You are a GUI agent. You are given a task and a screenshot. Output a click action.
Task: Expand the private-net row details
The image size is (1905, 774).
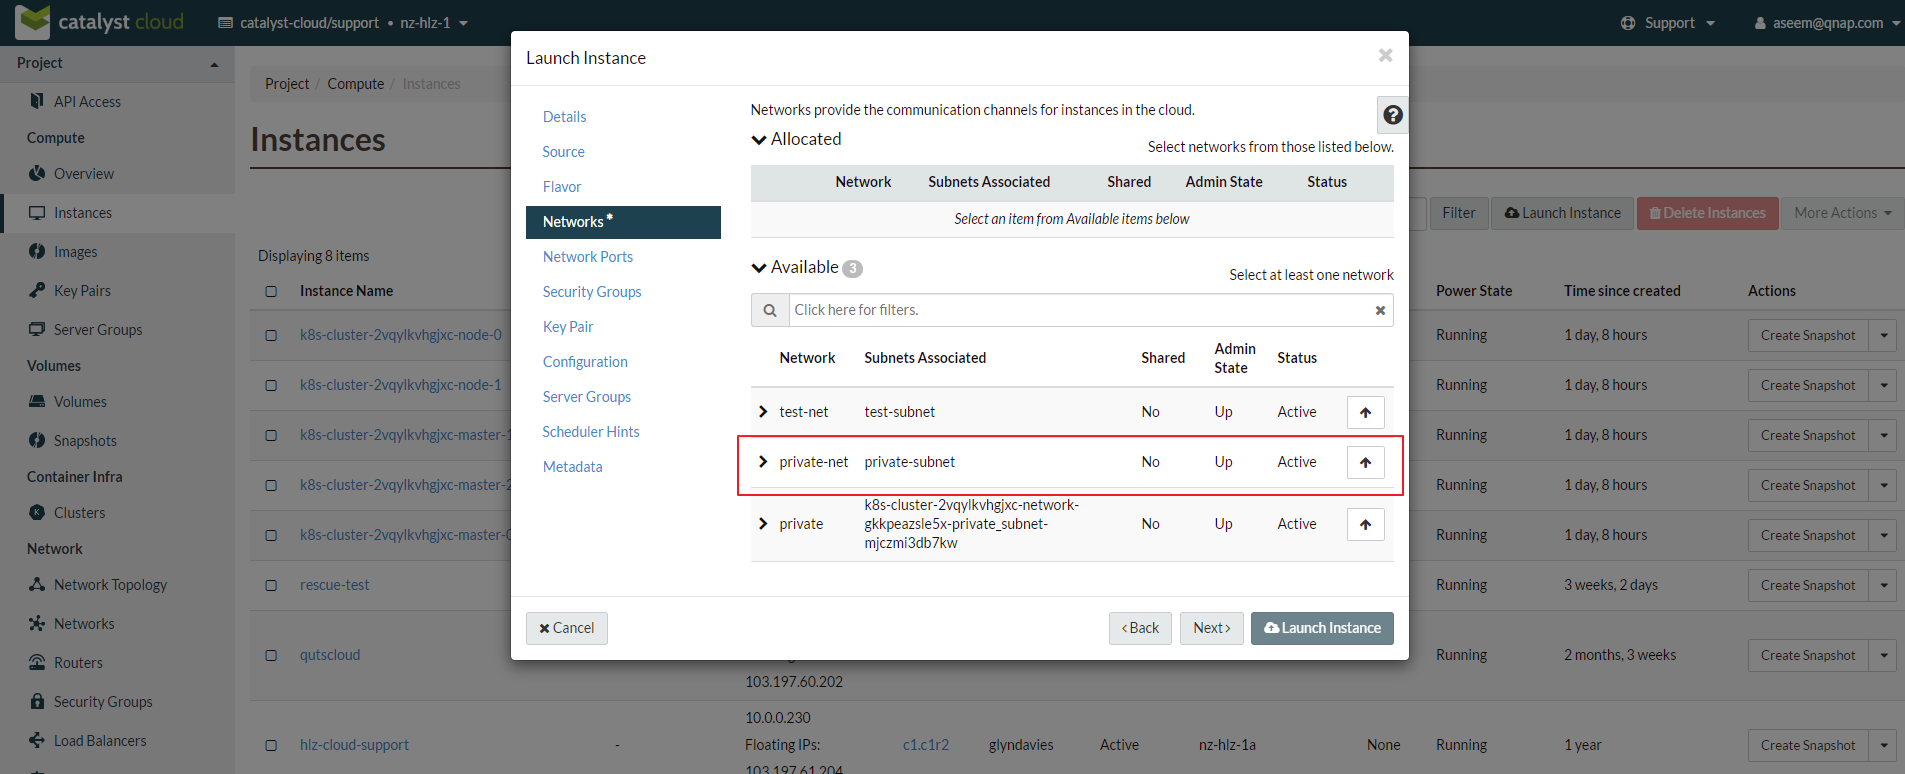(763, 462)
